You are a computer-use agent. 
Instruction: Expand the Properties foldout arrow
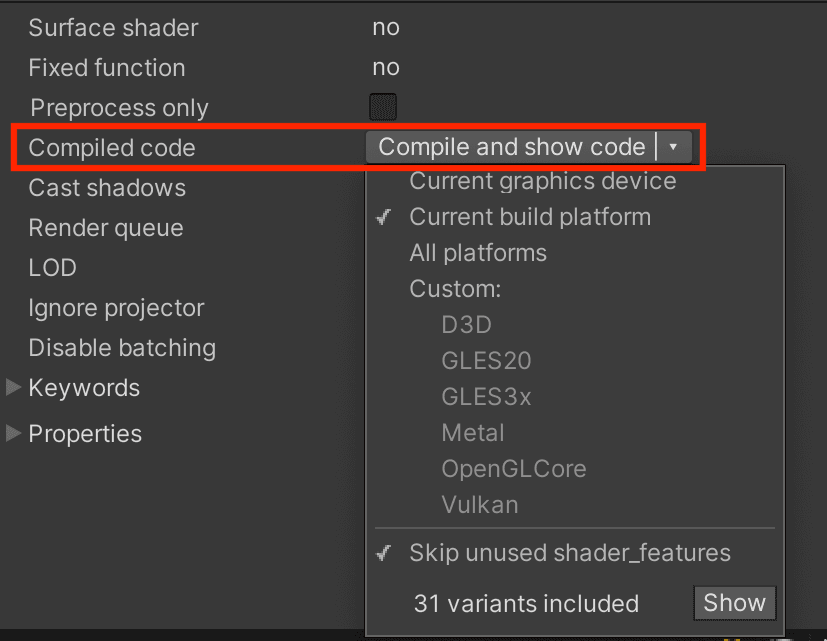[14, 433]
